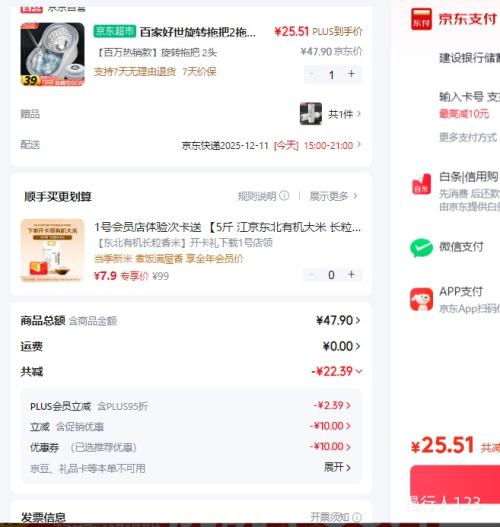500x527 pixels.
Task: Open the organic rice product image
Action: (52, 250)
